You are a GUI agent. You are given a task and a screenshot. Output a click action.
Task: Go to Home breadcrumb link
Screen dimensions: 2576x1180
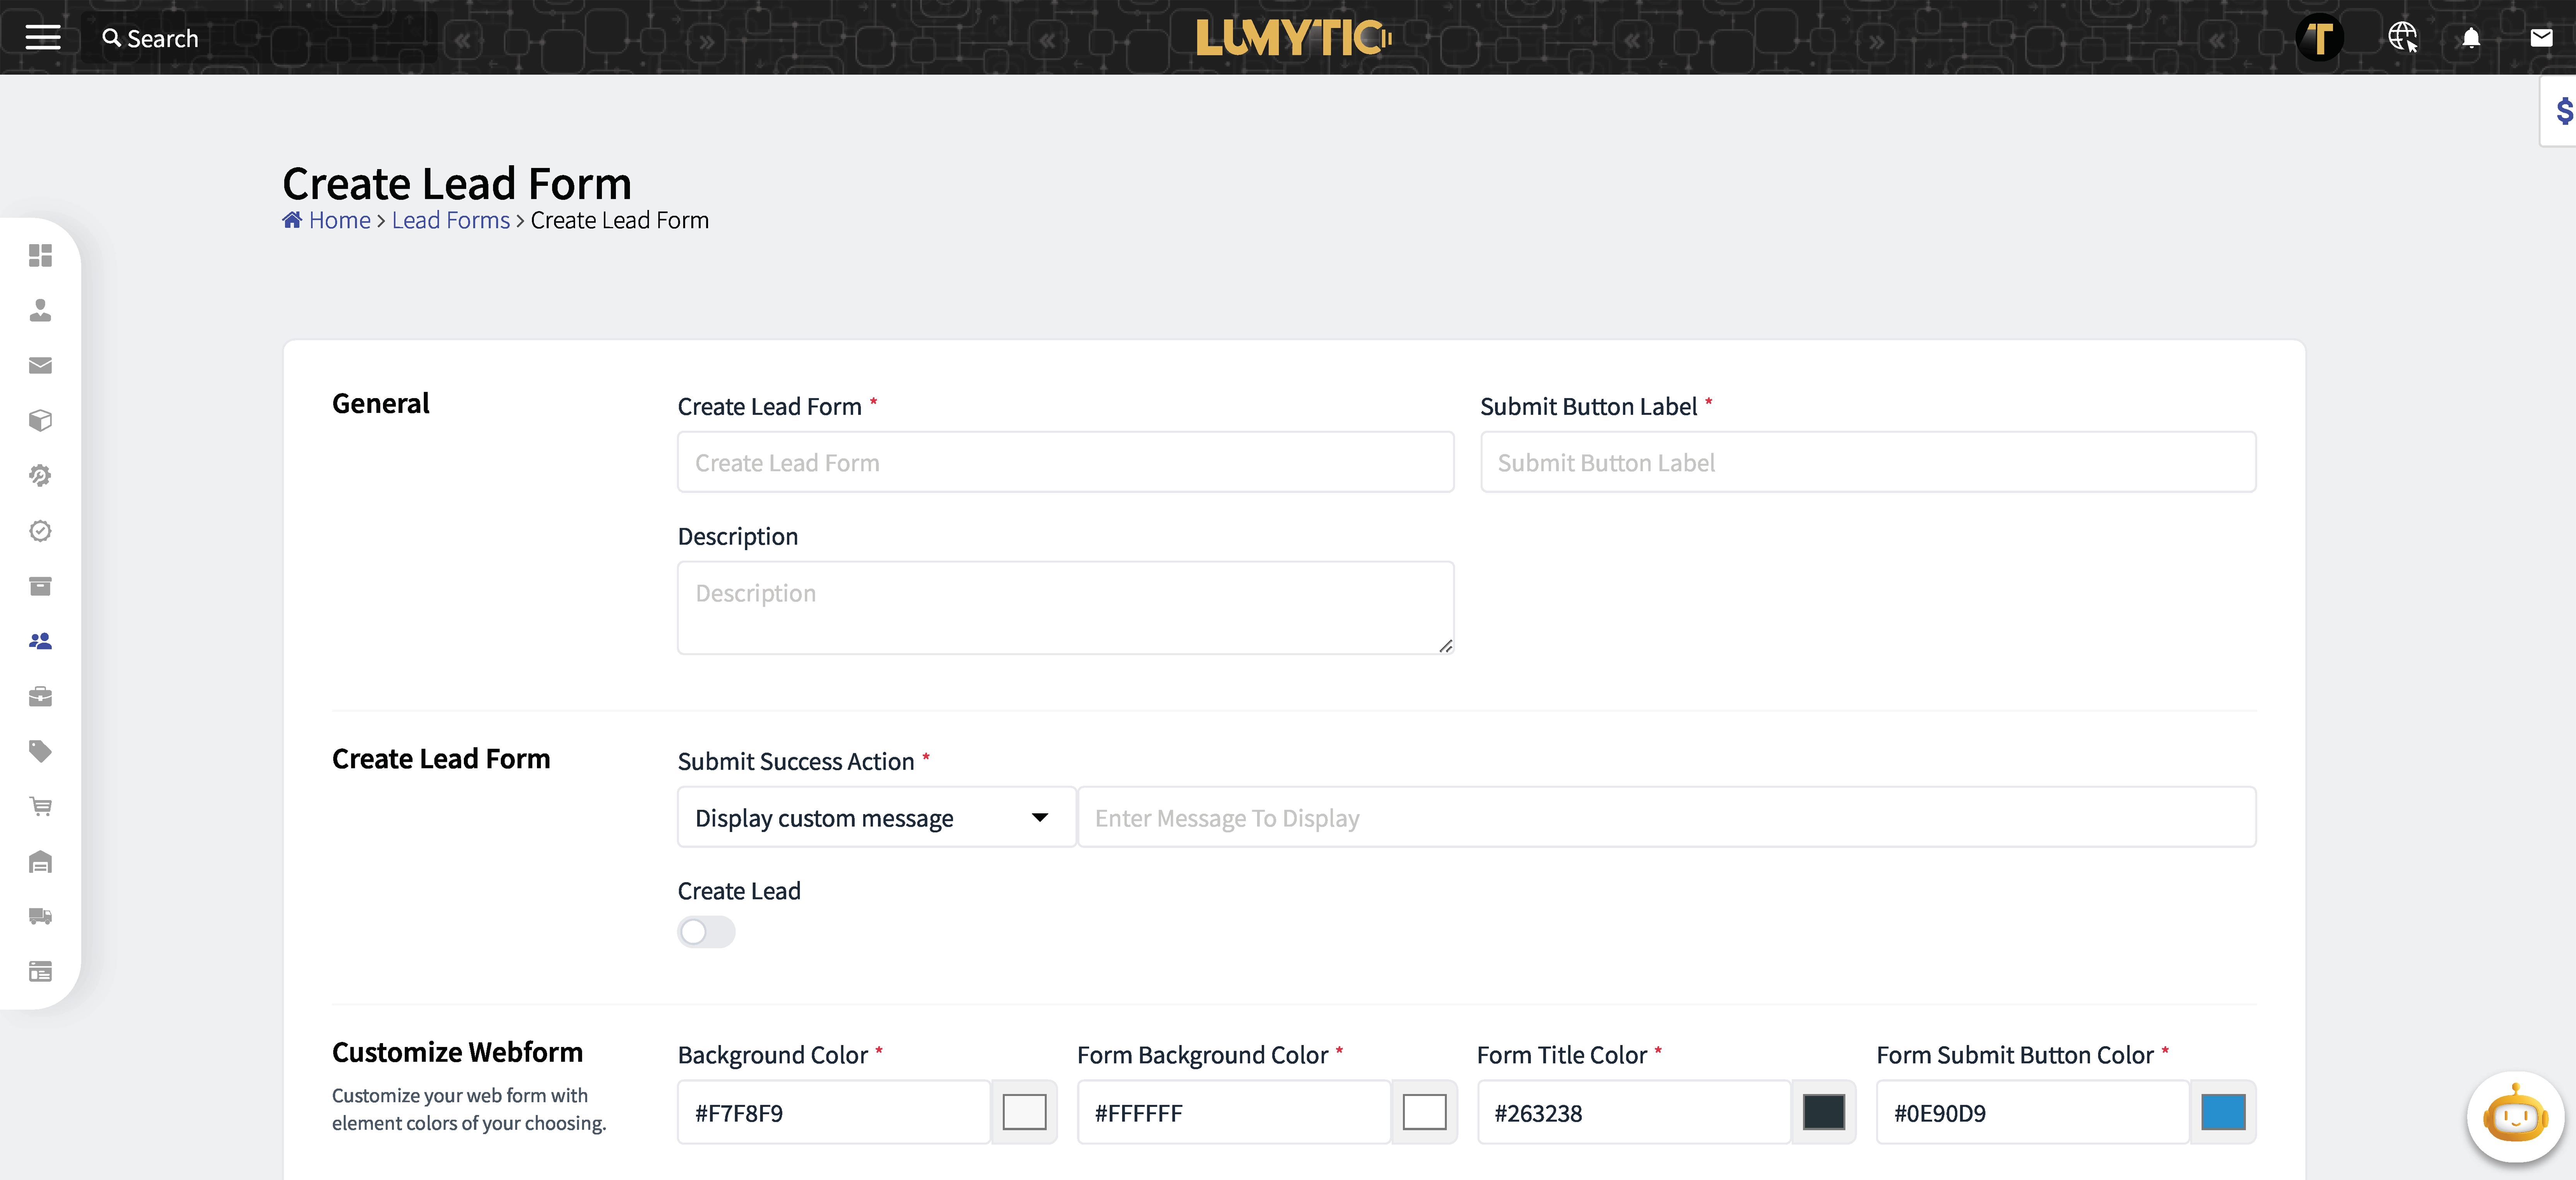pyautogui.click(x=338, y=220)
